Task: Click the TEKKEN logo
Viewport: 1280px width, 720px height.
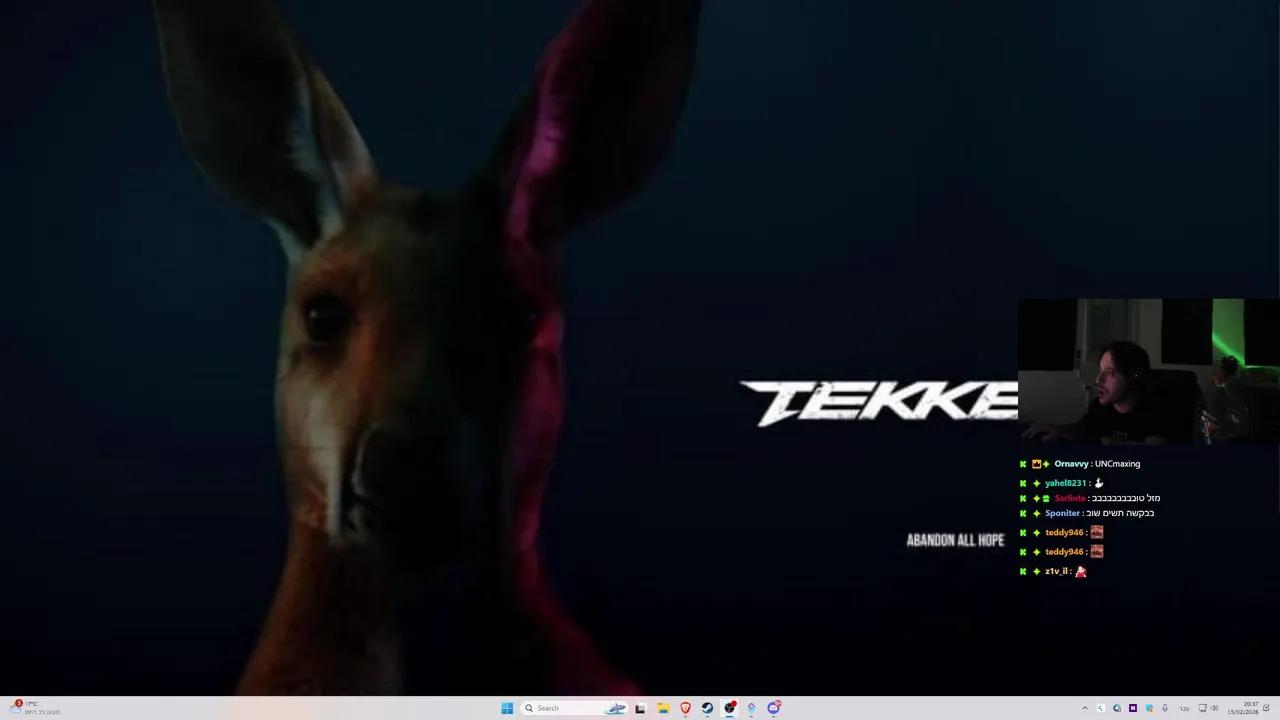Action: tap(879, 403)
